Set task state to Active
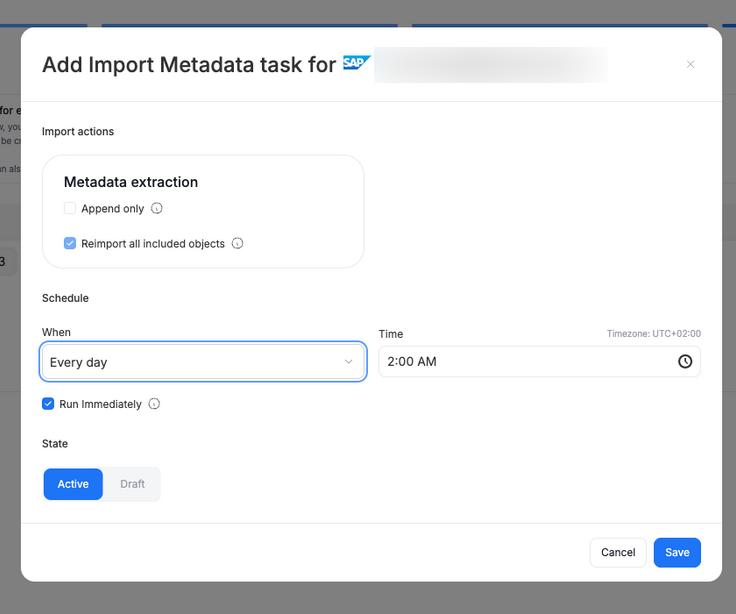 pyautogui.click(x=73, y=484)
